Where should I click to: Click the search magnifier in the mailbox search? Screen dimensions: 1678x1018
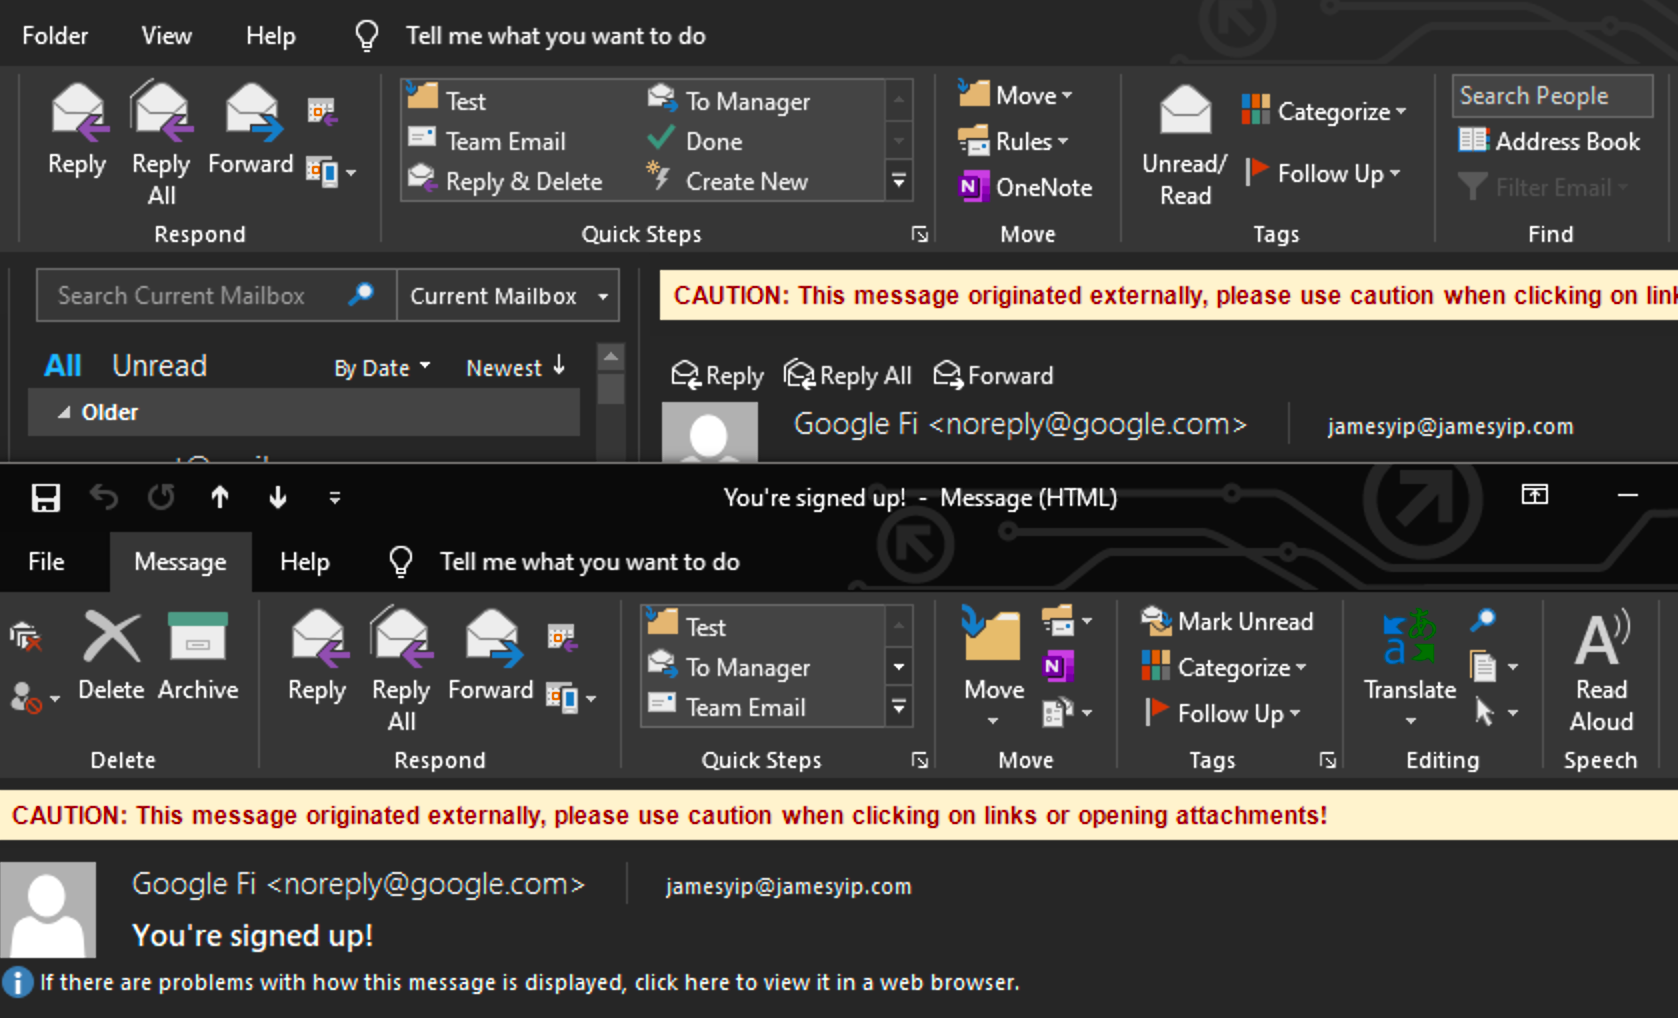(x=361, y=294)
